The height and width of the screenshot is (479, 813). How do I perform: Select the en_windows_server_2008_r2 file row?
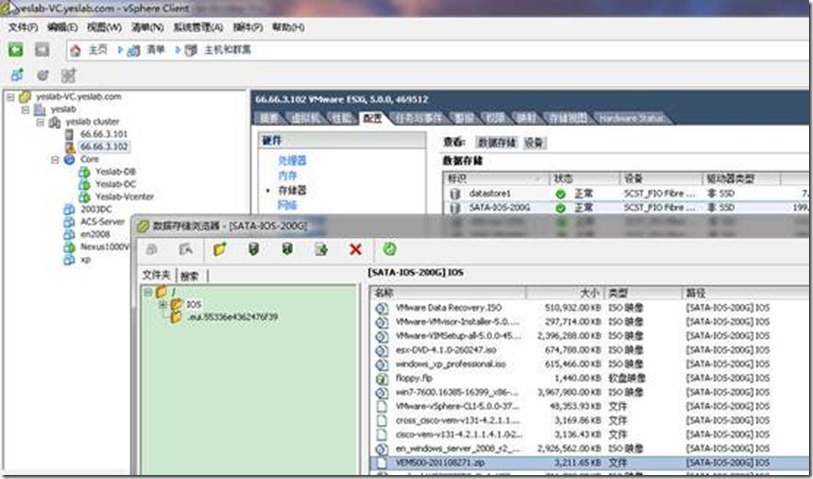[590, 448]
